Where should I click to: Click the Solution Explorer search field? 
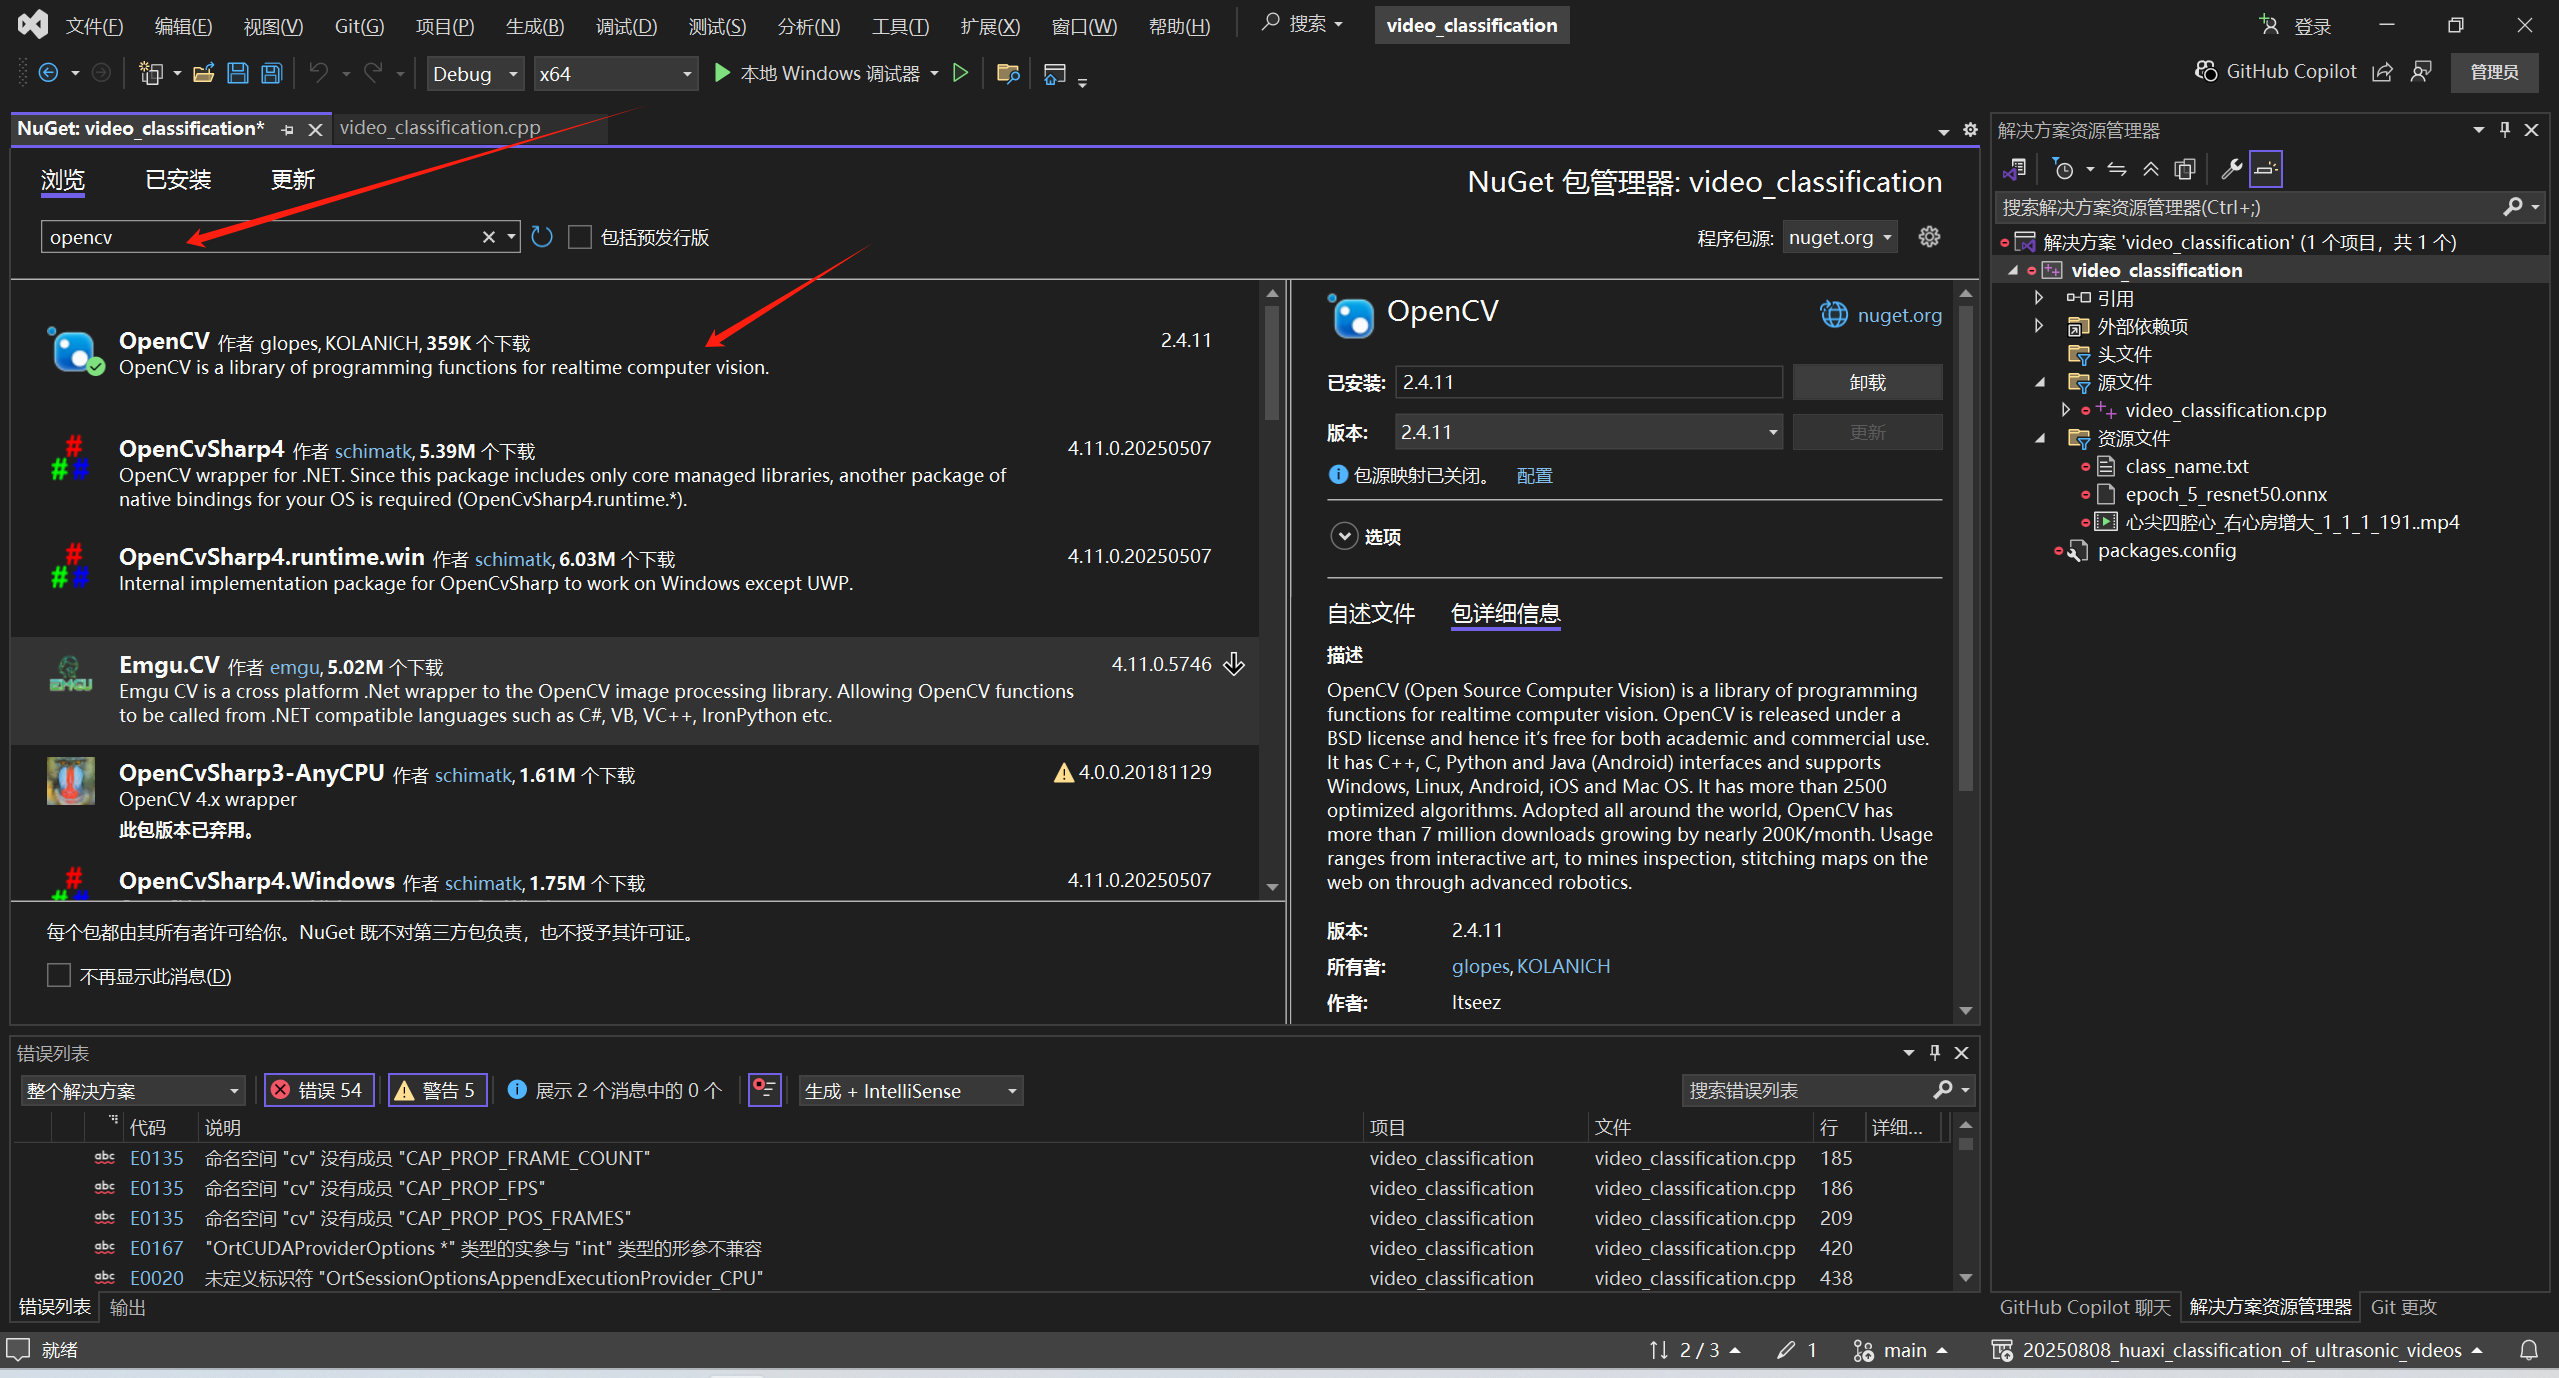click(2248, 207)
